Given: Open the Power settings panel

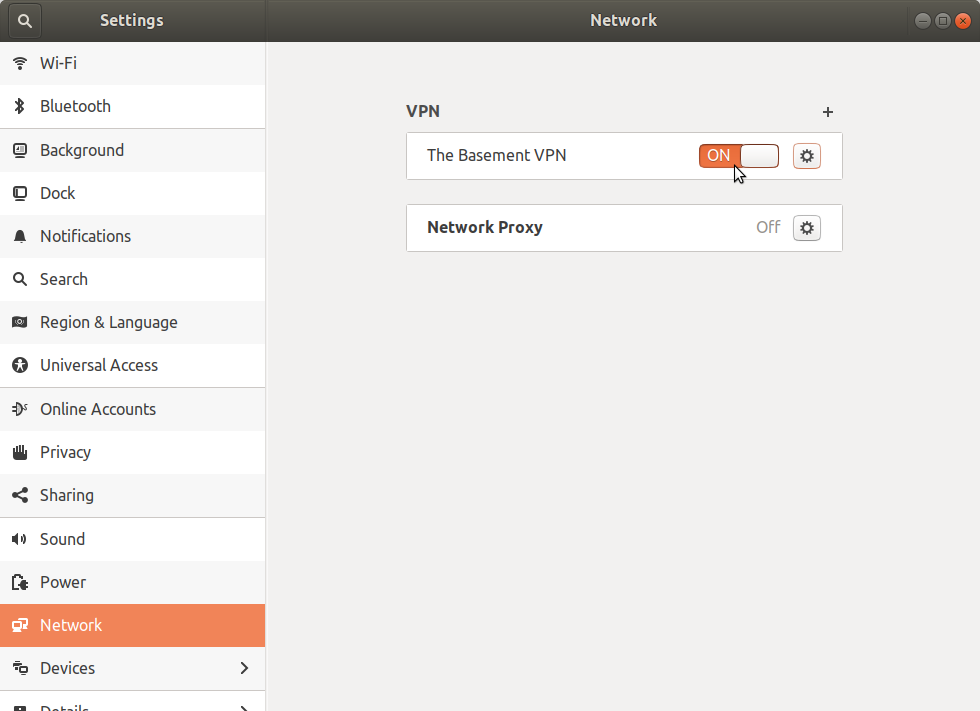Looking at the screenshot, I should (x=132, y=582).
